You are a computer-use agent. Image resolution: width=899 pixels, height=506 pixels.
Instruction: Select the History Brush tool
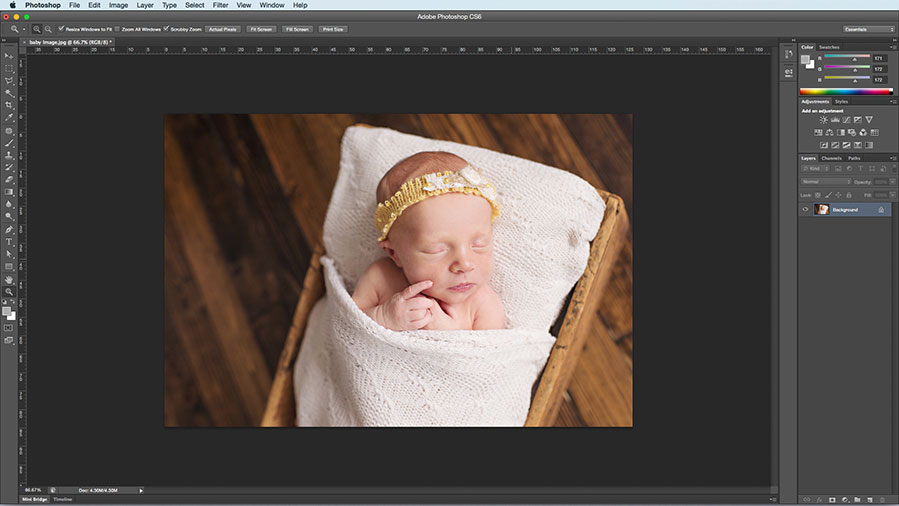point(9,167)
